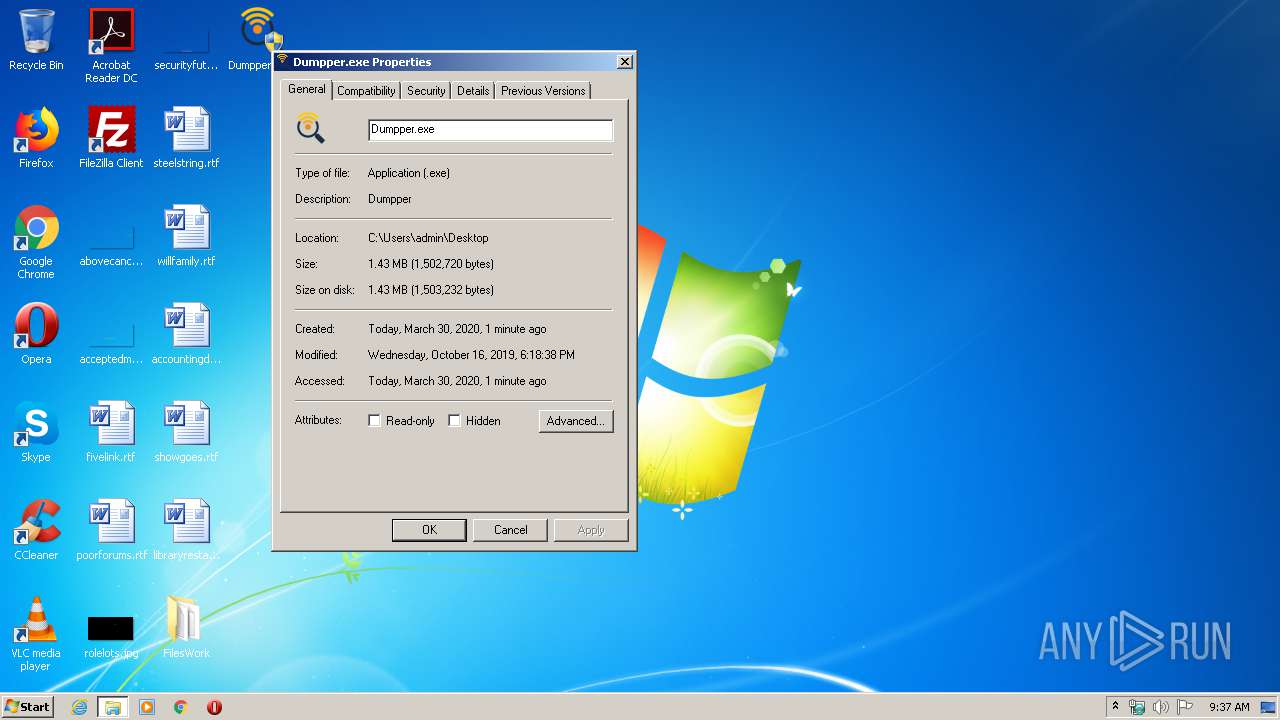Viewport: 1280px width, 720px height.
Task: Switch to the Previous Versions tab
Action: 543,91
